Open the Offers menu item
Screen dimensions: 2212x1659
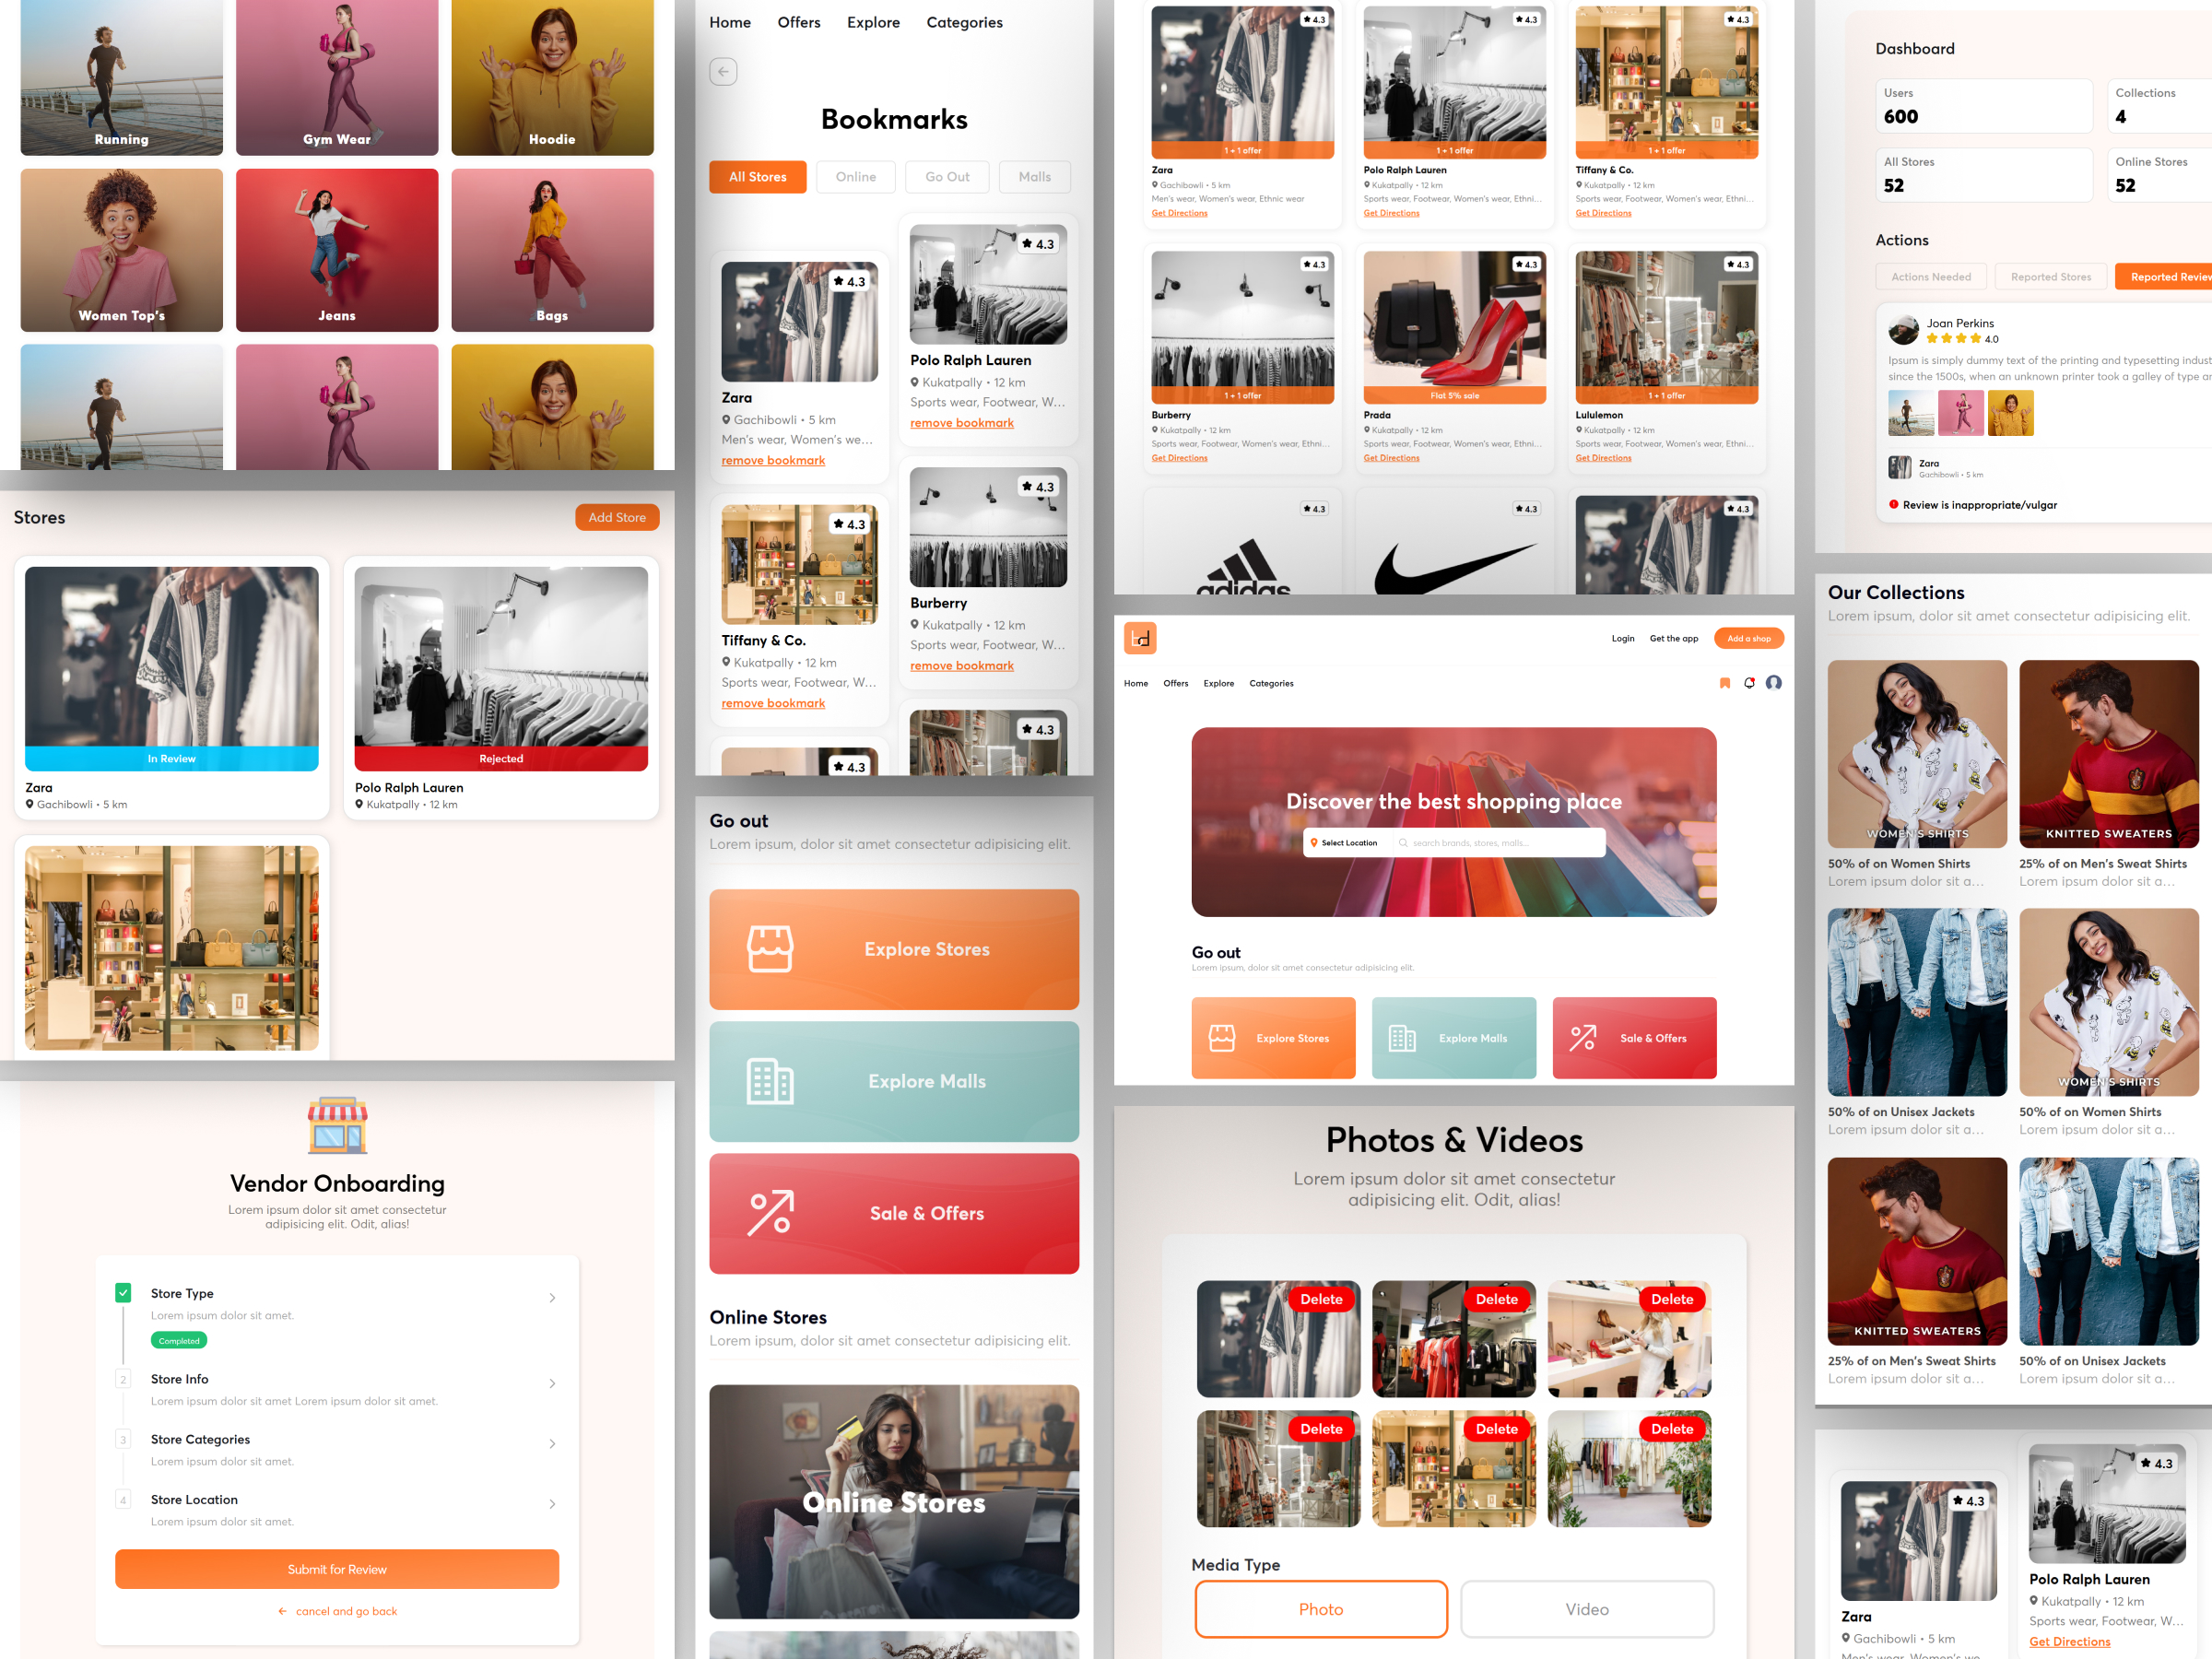coord(798,22)
